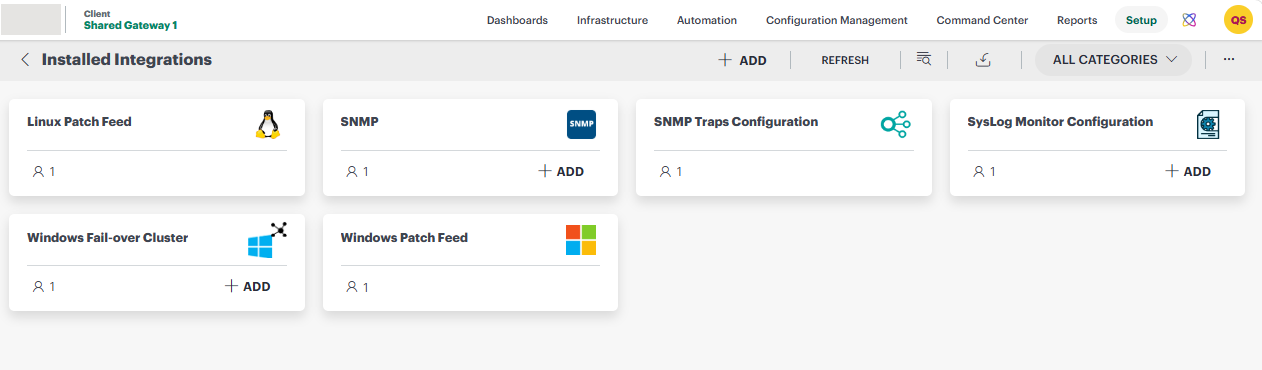Expand the ALL CATEGORIES dropdown
1262x370 pixels.
(1113, 60)
